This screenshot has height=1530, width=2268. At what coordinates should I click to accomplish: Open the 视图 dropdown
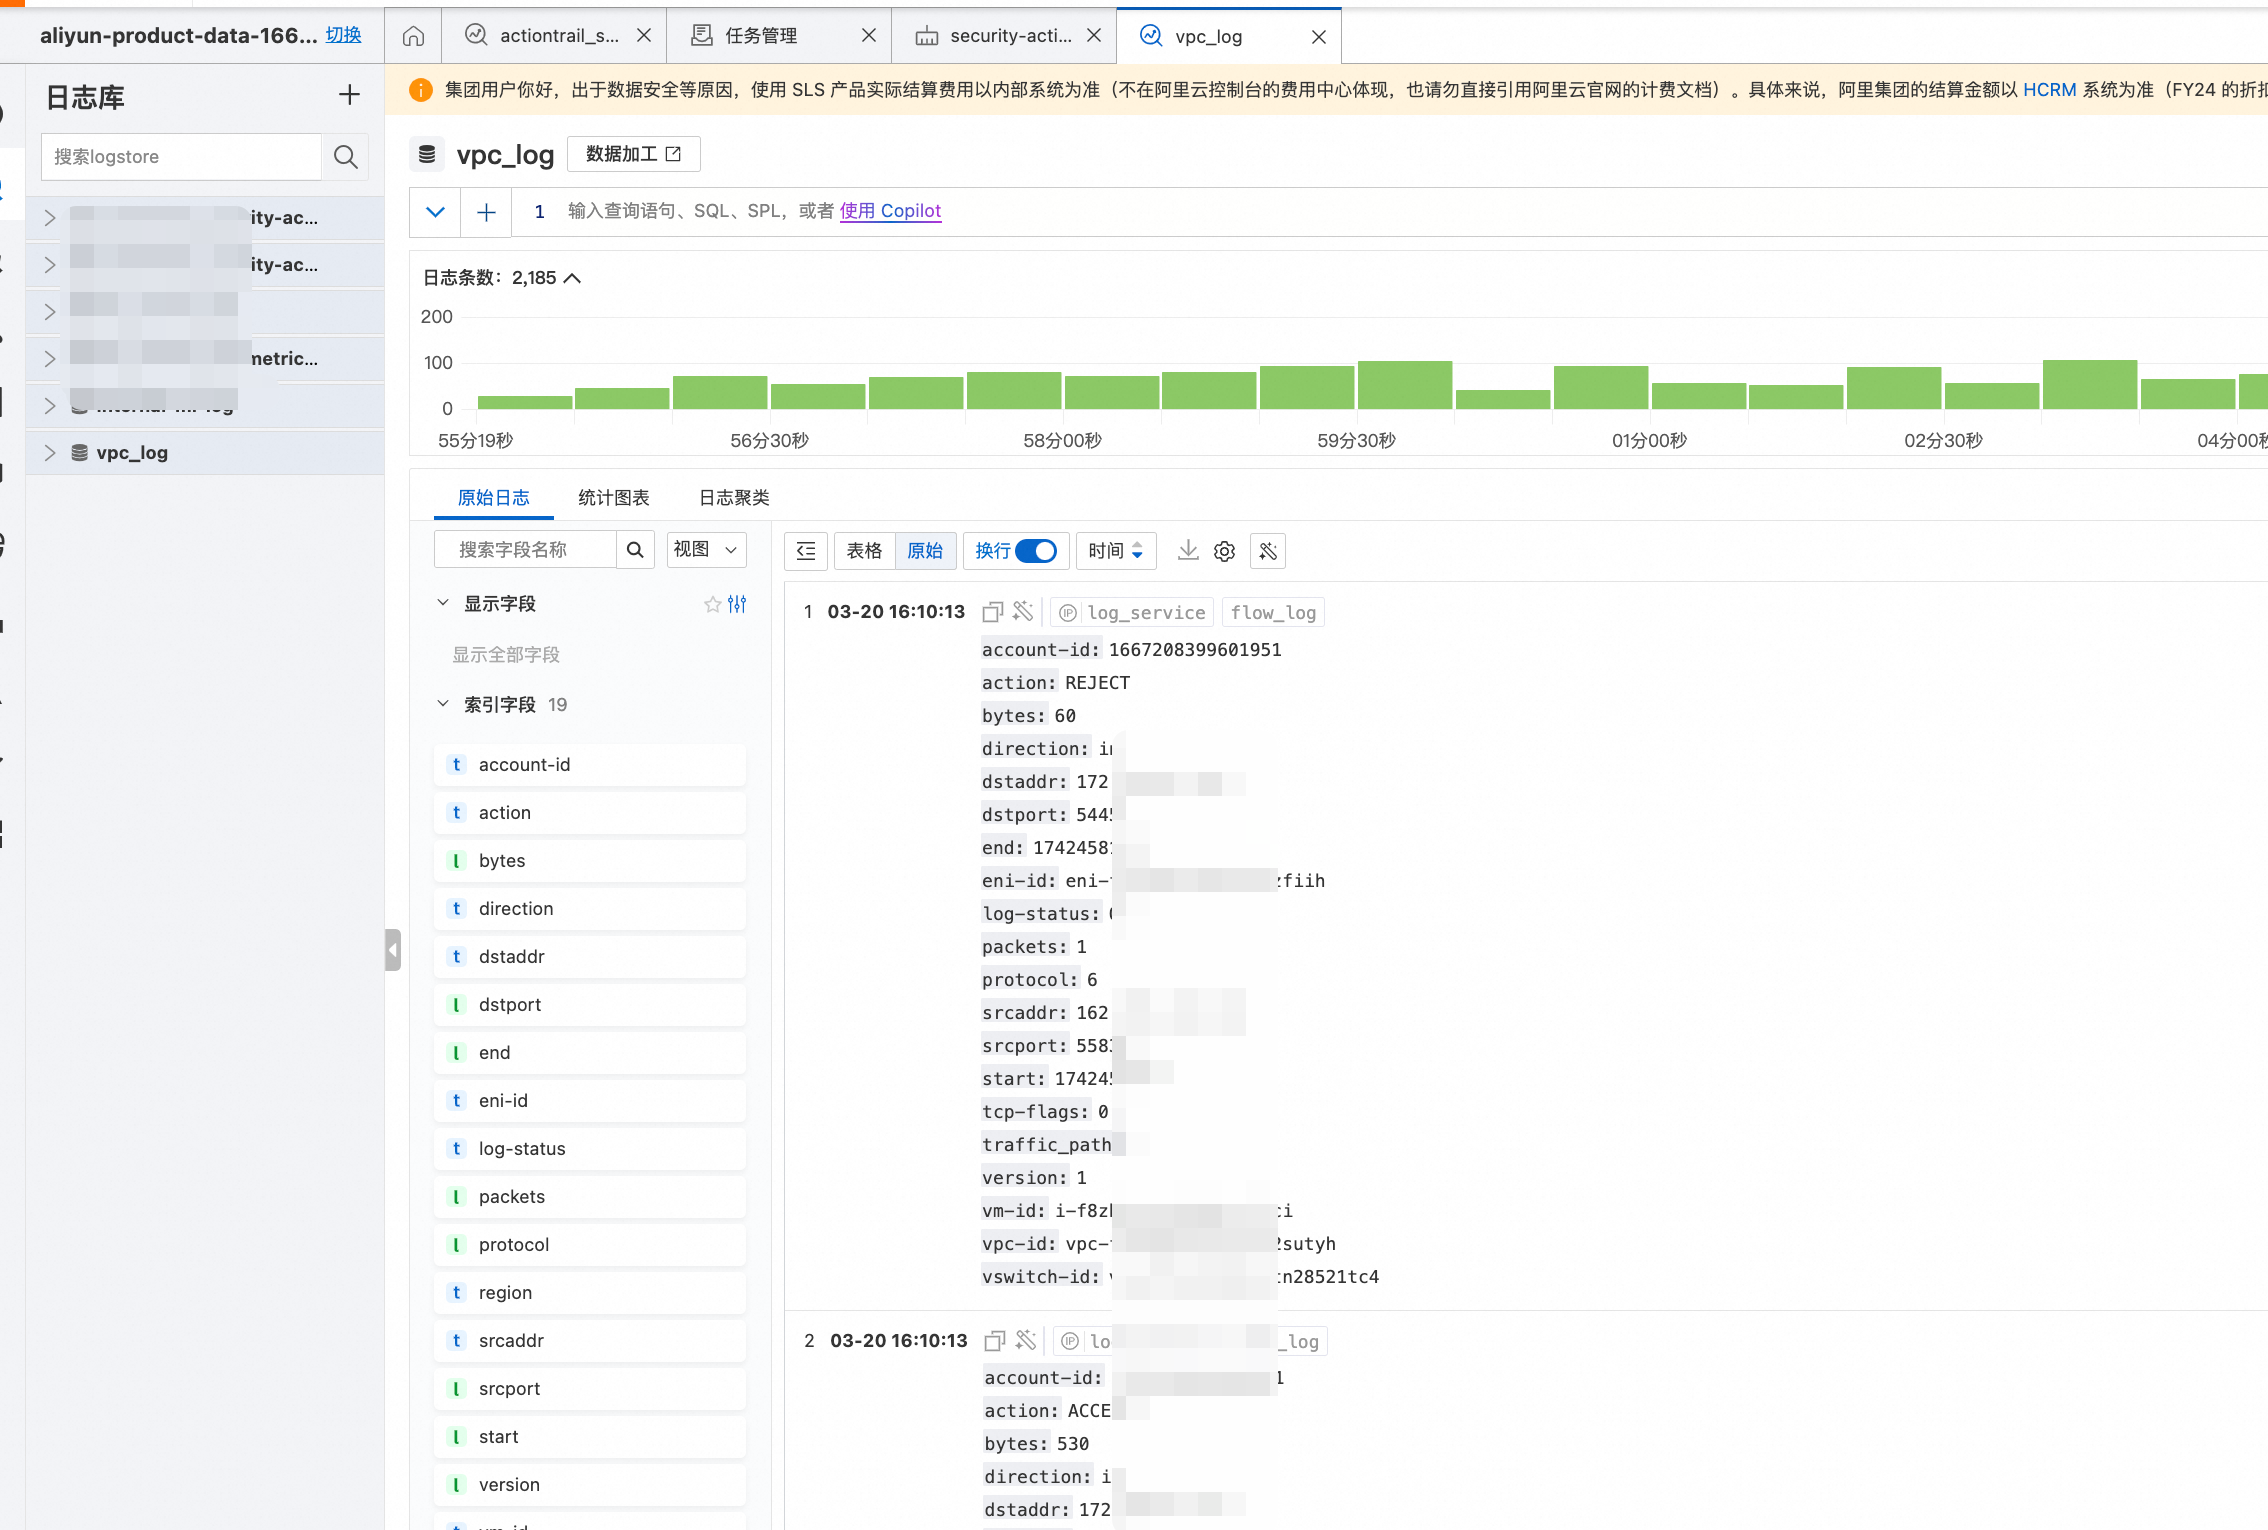pyautogui.click(x=706, y=550)
